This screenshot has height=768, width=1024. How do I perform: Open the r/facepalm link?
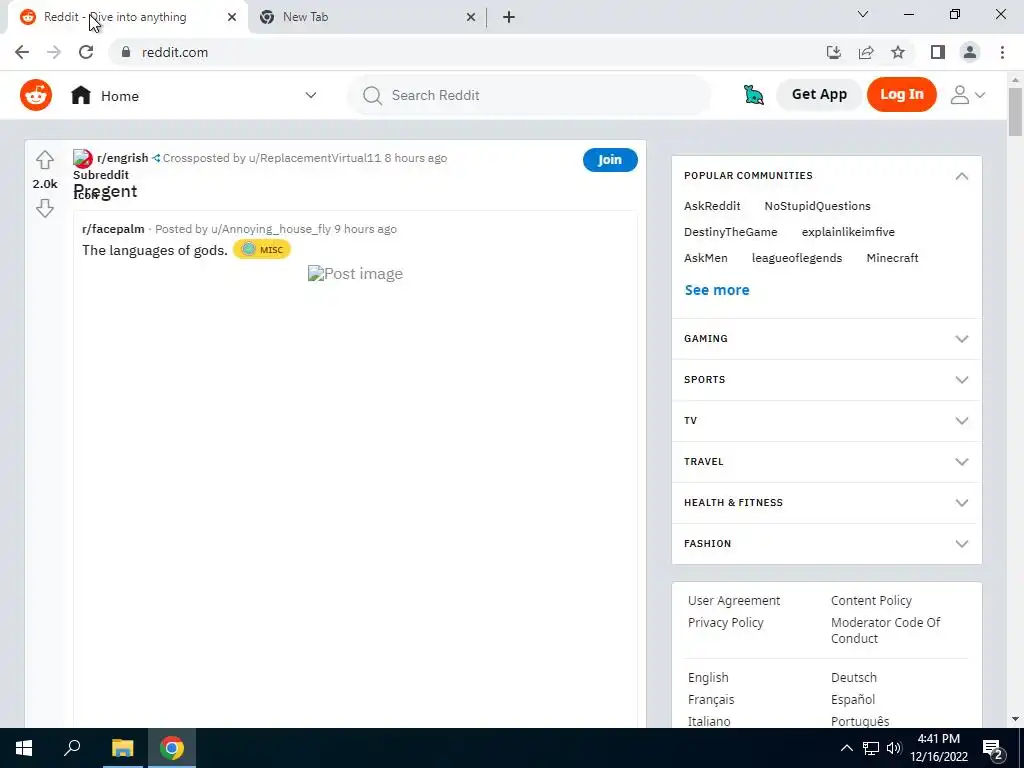point(113,229)
